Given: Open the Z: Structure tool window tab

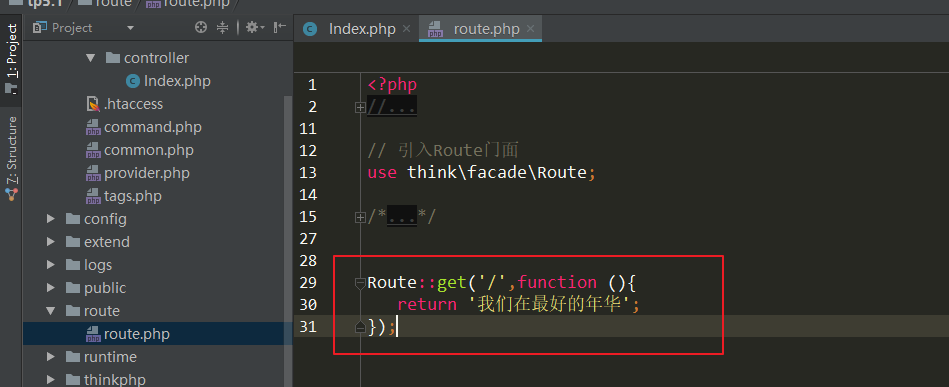Looking at the screenshot, I should pyautogui.click(x=11, y=159).
